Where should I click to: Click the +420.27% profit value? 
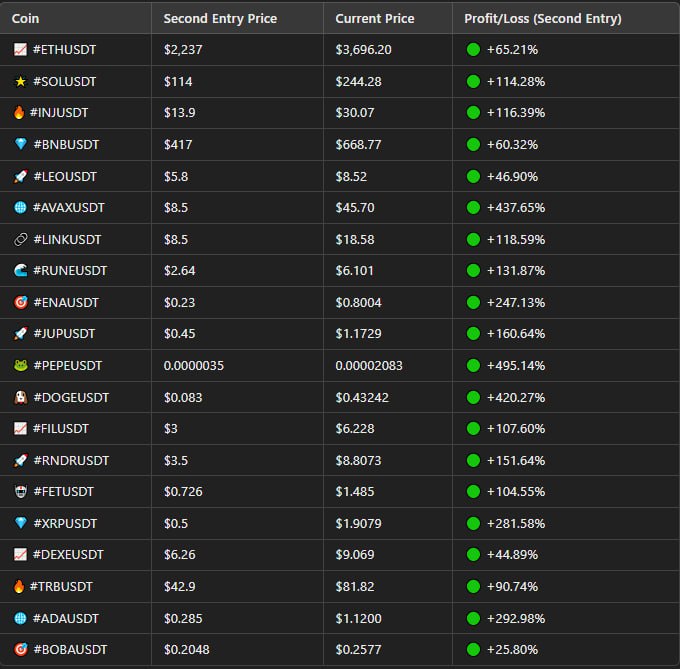pyautogui.click(x=516, y=397)
